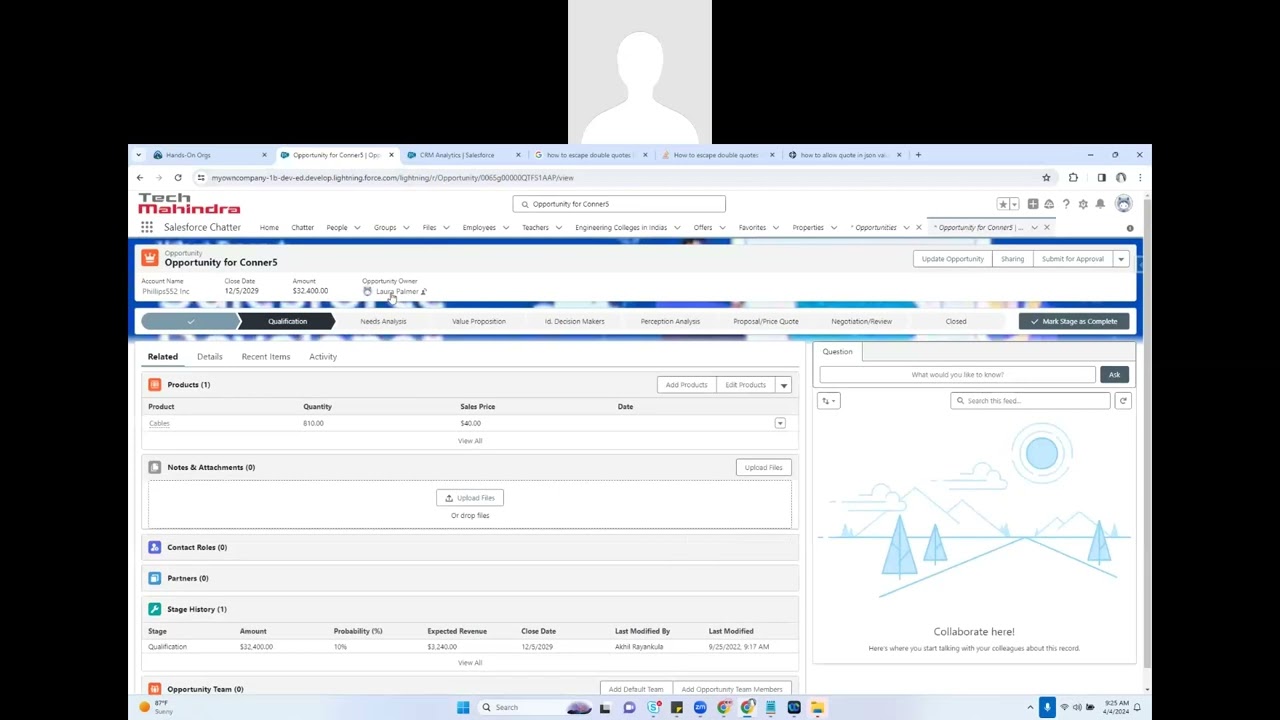Click the Update Opportunity button
Image resolution: width=1280 pixels, height=720 pixels.
coord(953,259)
